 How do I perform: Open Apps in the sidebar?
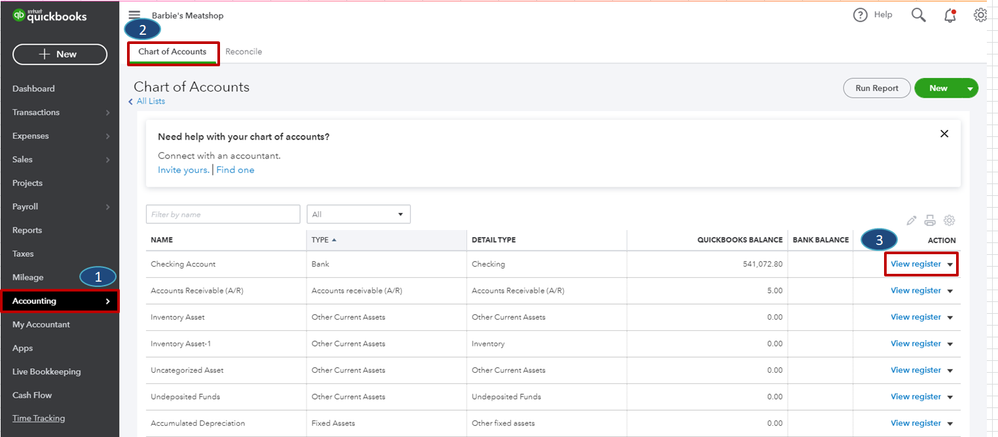coord(22,348)
